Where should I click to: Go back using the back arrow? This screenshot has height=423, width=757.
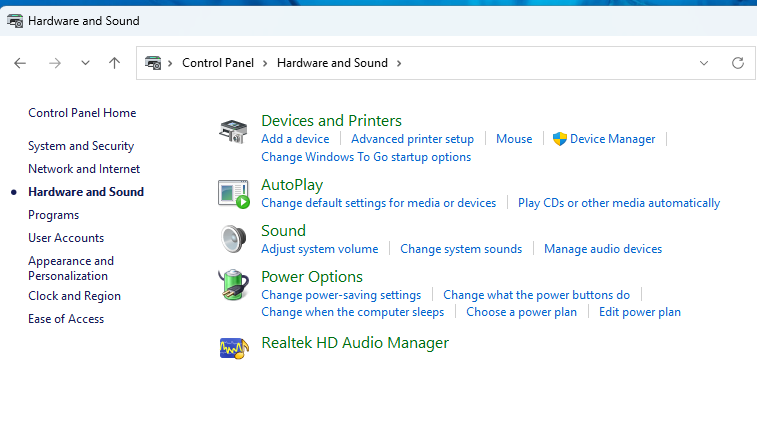(x=20, y=63)
